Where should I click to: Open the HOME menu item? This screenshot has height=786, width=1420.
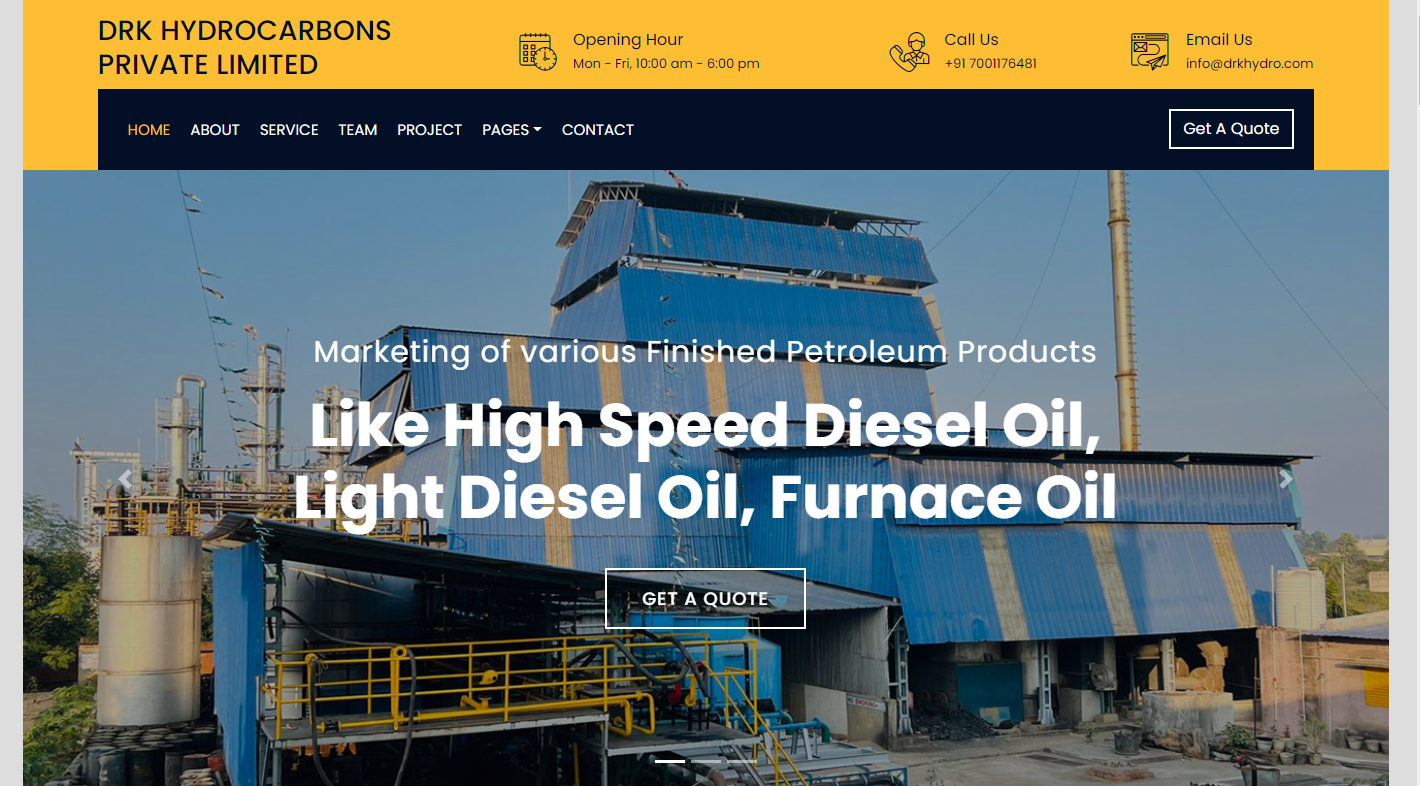[x=149, y=130]
